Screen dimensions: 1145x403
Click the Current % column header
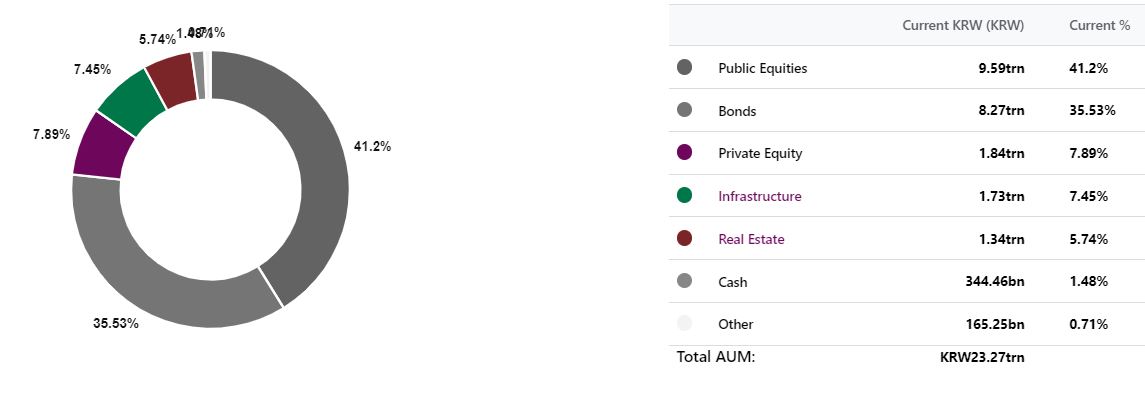coord(1099,26)
